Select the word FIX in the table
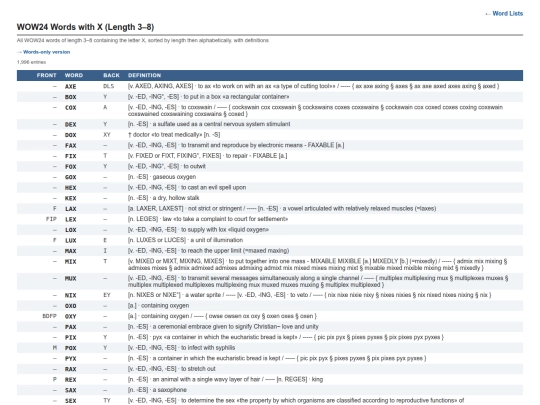The image size is (540, 405). (x=71, y=156)
